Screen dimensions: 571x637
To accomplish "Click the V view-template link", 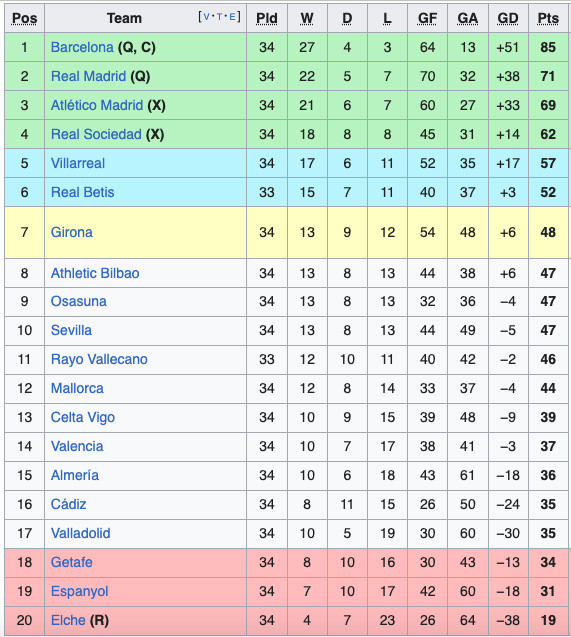I will click(206, 17).
